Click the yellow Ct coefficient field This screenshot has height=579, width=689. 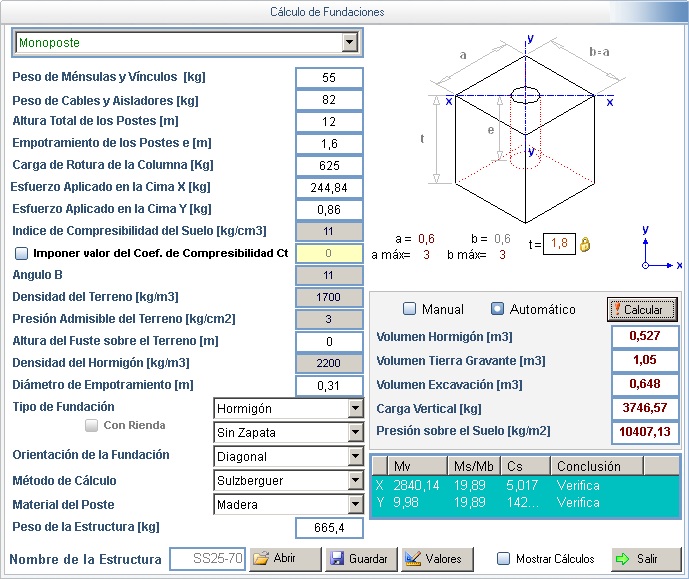pyautogui.click(x=329, y=253)
